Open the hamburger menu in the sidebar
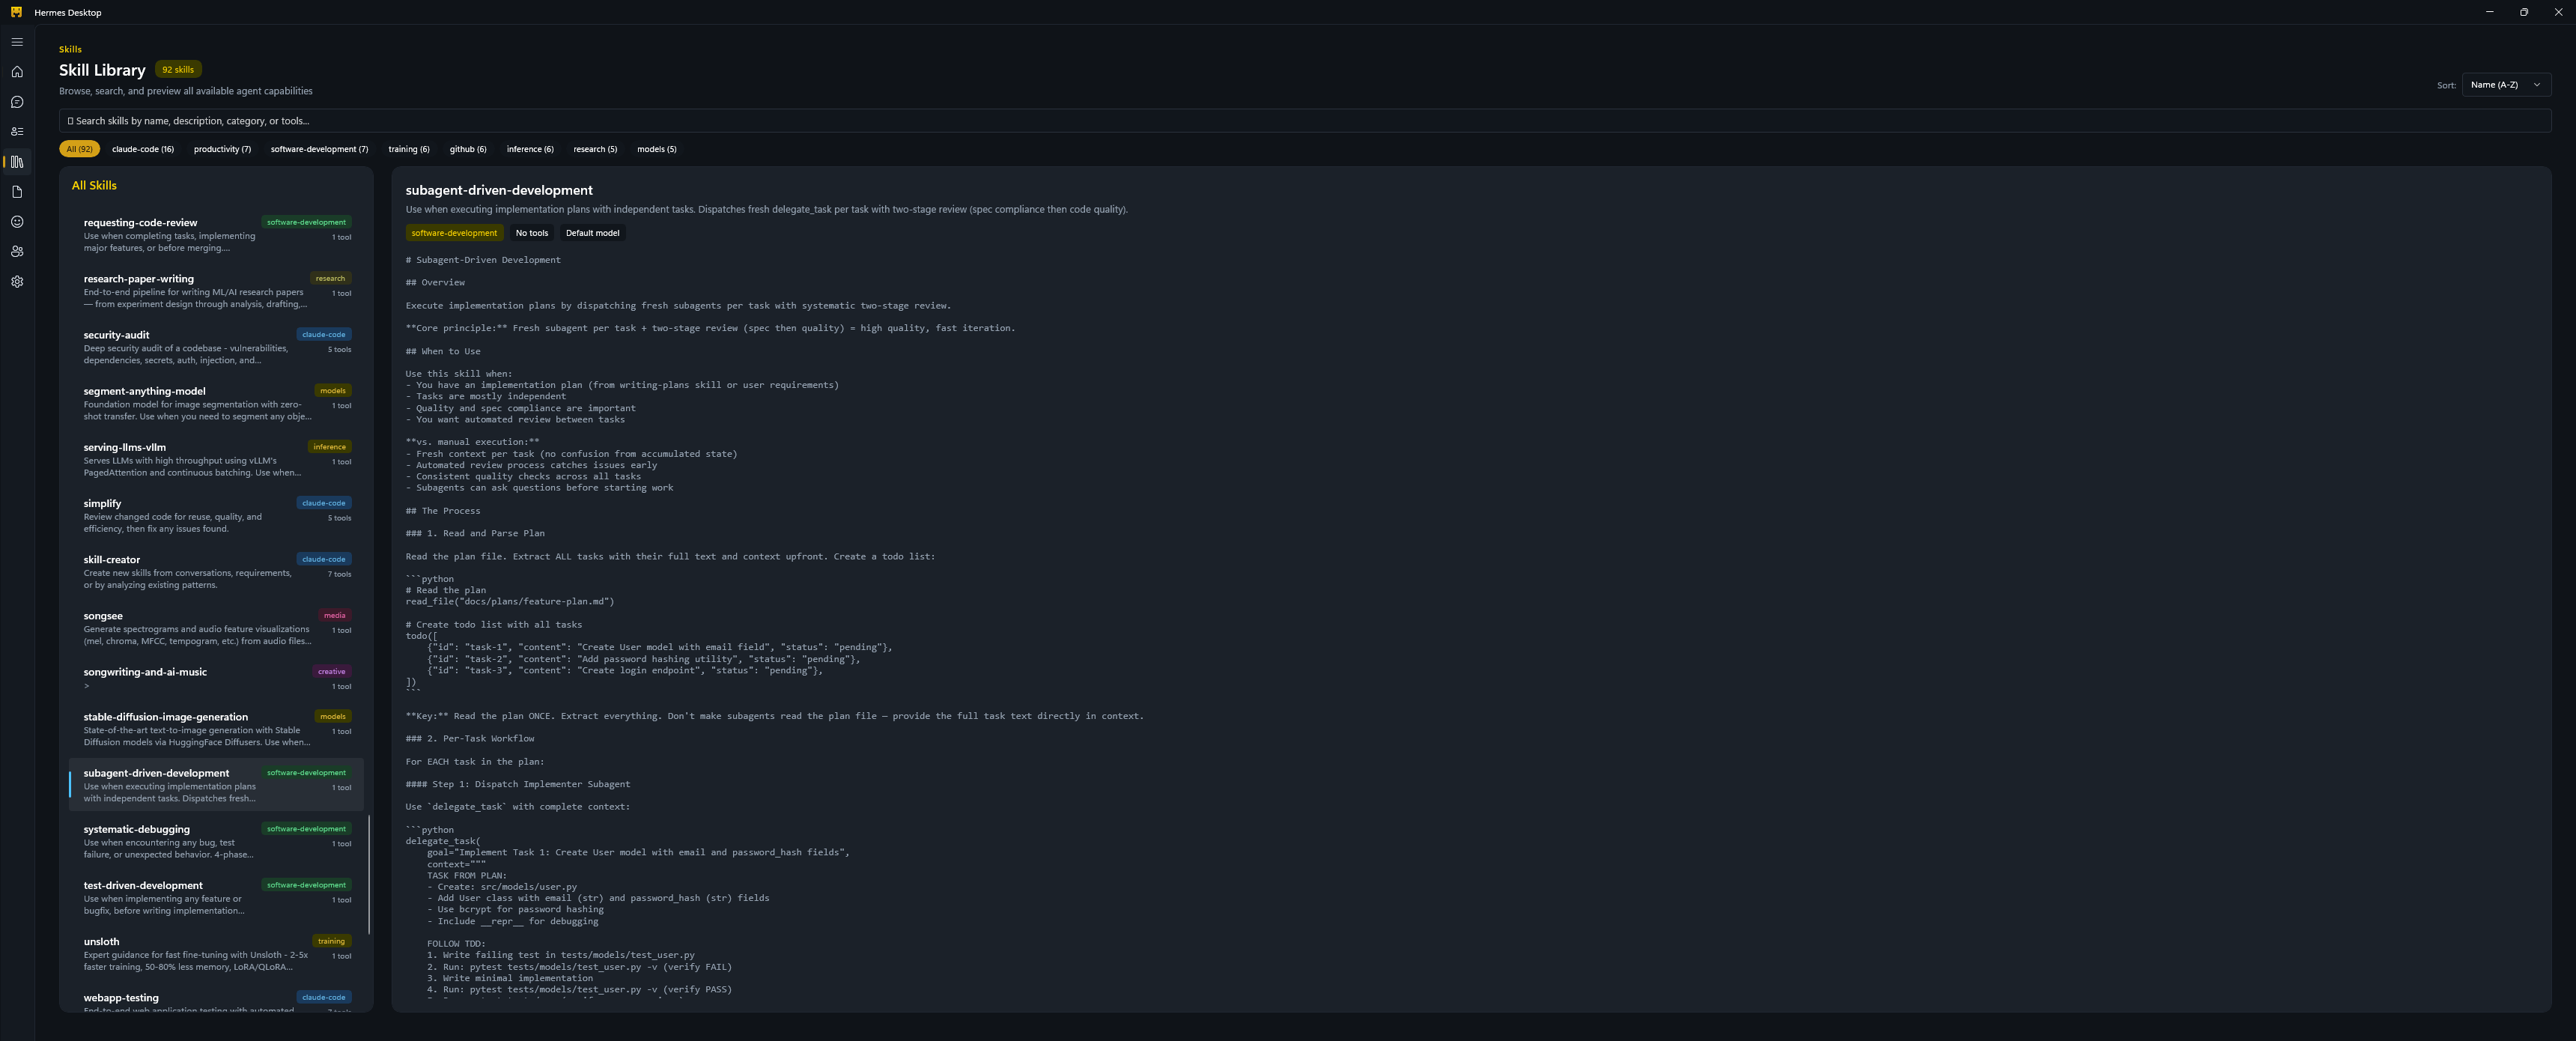Image resolution: width=2576 pixels, height=1041 pixels. click(x=17, y=42)
